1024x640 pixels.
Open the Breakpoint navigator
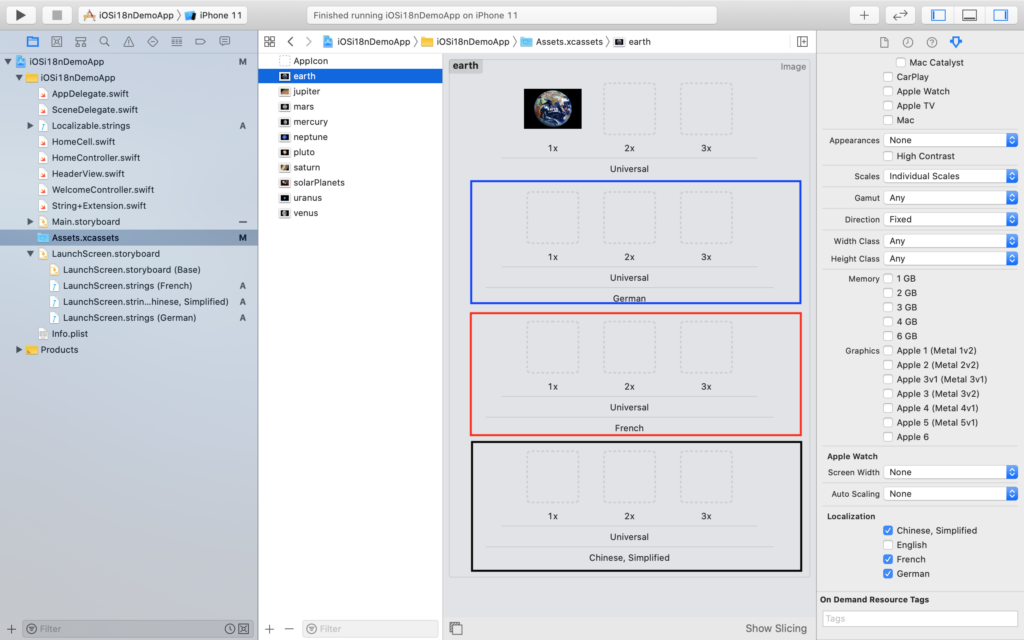point(200,41)
